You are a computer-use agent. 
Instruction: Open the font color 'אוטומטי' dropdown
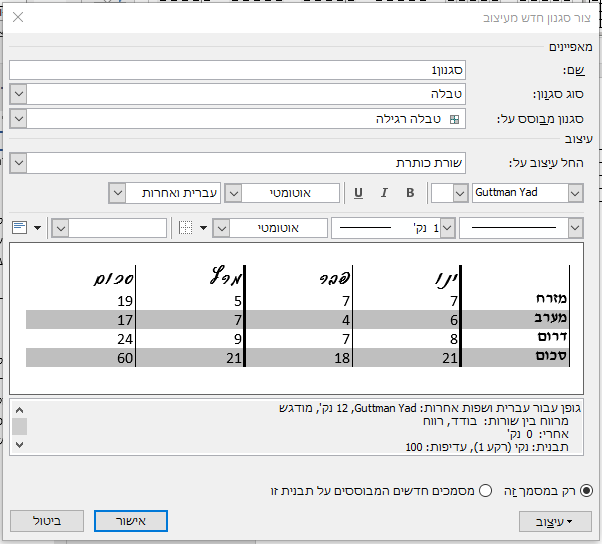tap(233, 193)
